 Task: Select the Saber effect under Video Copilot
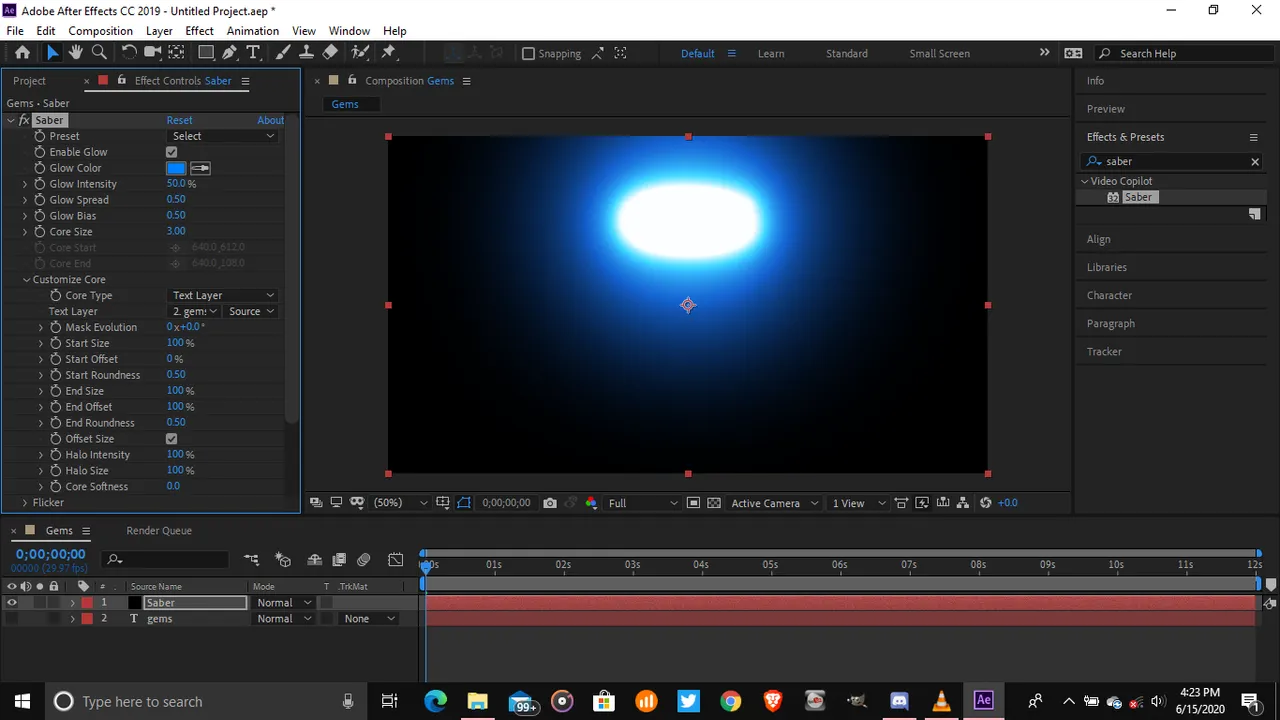pyautogui.click(x=1138, y=197)
